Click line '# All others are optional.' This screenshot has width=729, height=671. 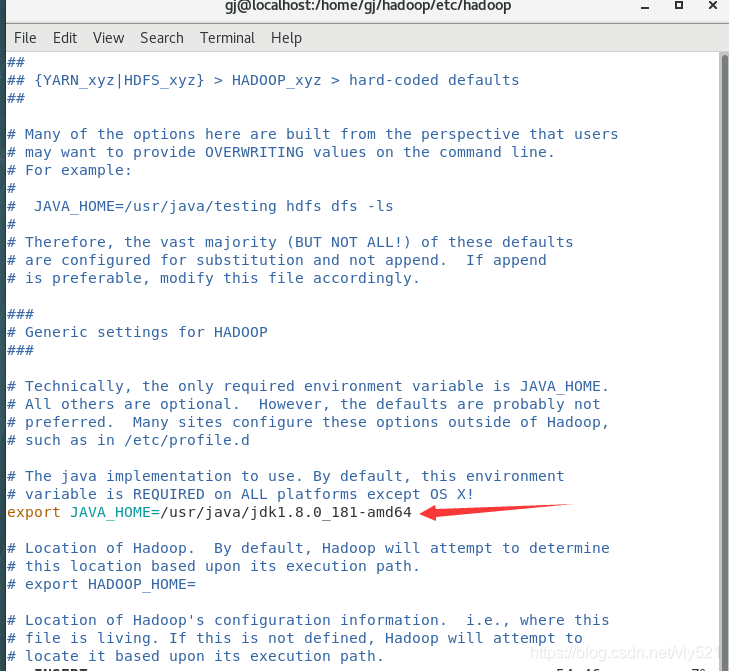[x=304, y=404]
